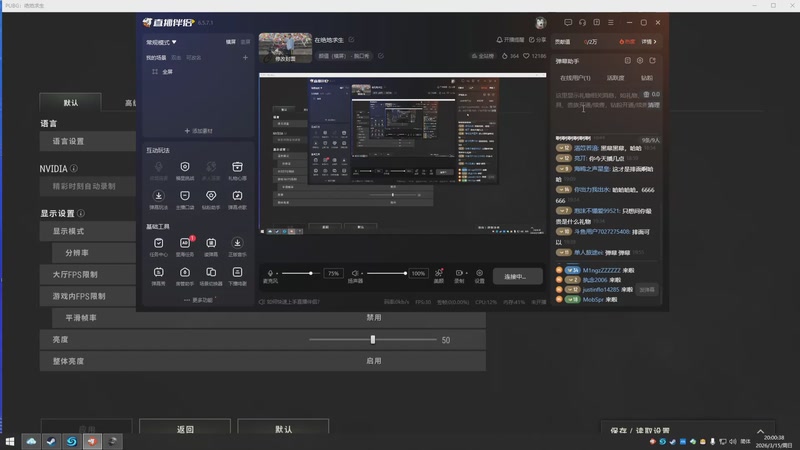Click the record 录制 camera icon
This screenshot has height=450, width=800.
pos(459,273)
